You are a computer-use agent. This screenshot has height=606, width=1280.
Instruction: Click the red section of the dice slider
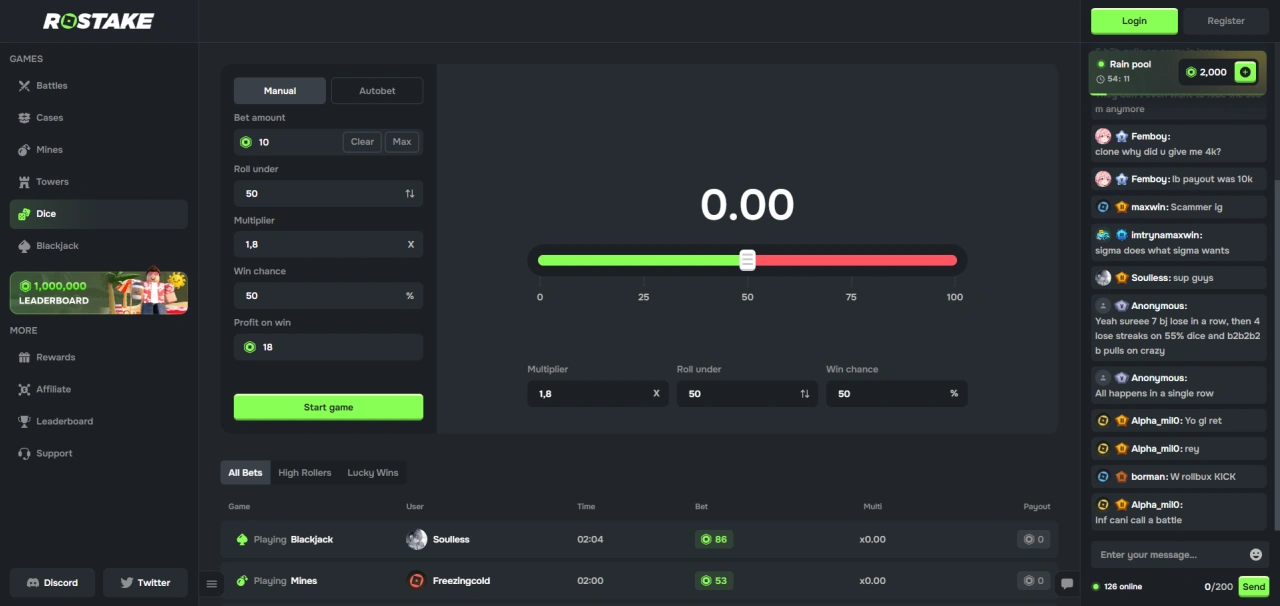click(856, 260)
